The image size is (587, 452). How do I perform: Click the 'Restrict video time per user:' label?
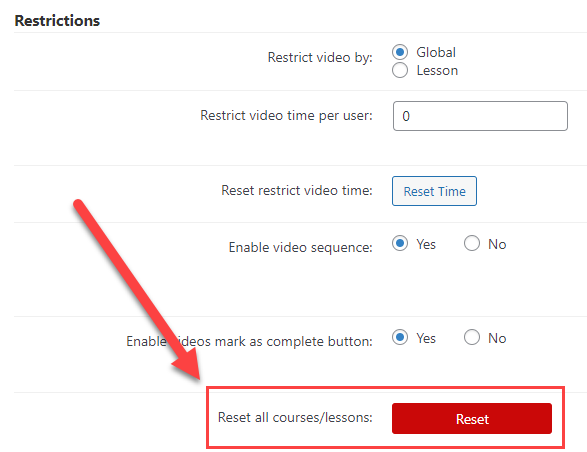286,115
